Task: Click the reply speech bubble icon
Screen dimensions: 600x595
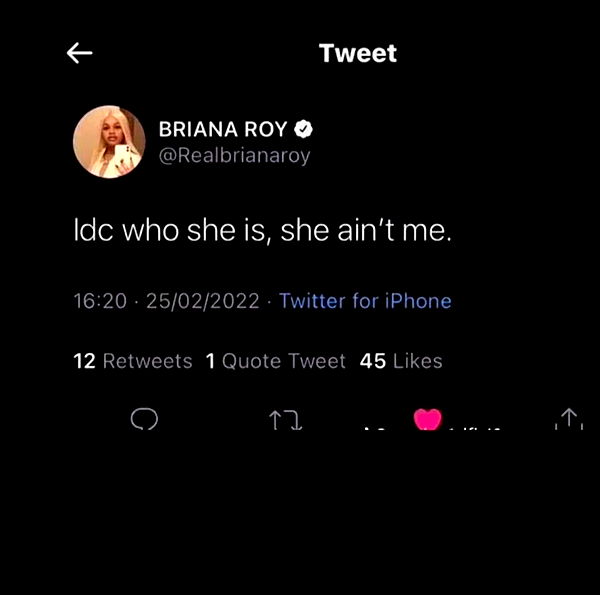Action: 144,418
